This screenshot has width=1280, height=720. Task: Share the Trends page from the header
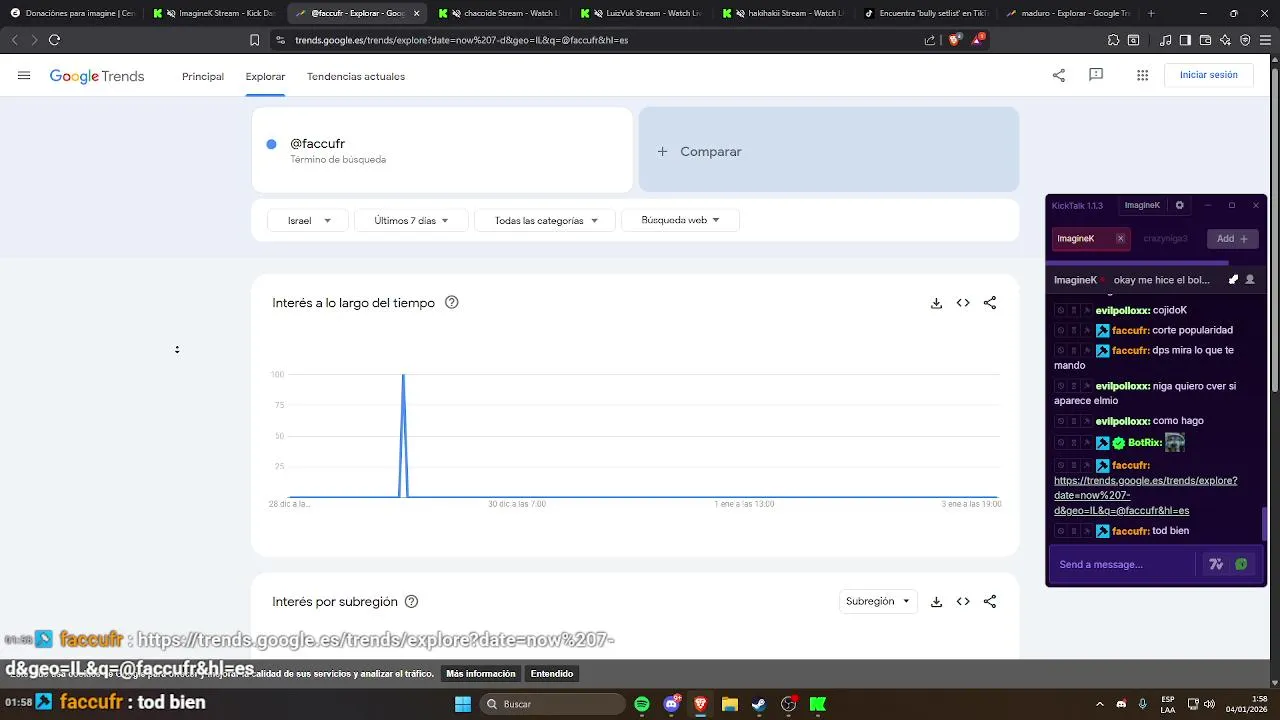pos(1059,75)
